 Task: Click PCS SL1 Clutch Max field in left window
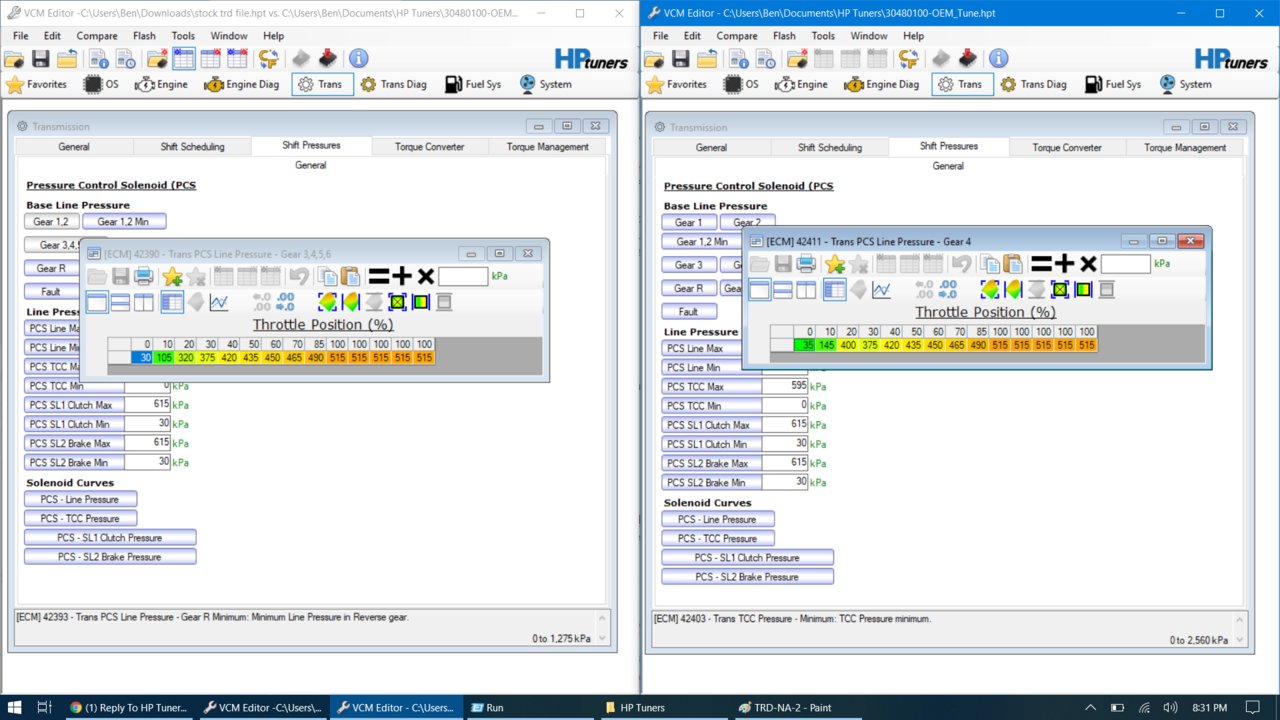click(x=146, y=405)
